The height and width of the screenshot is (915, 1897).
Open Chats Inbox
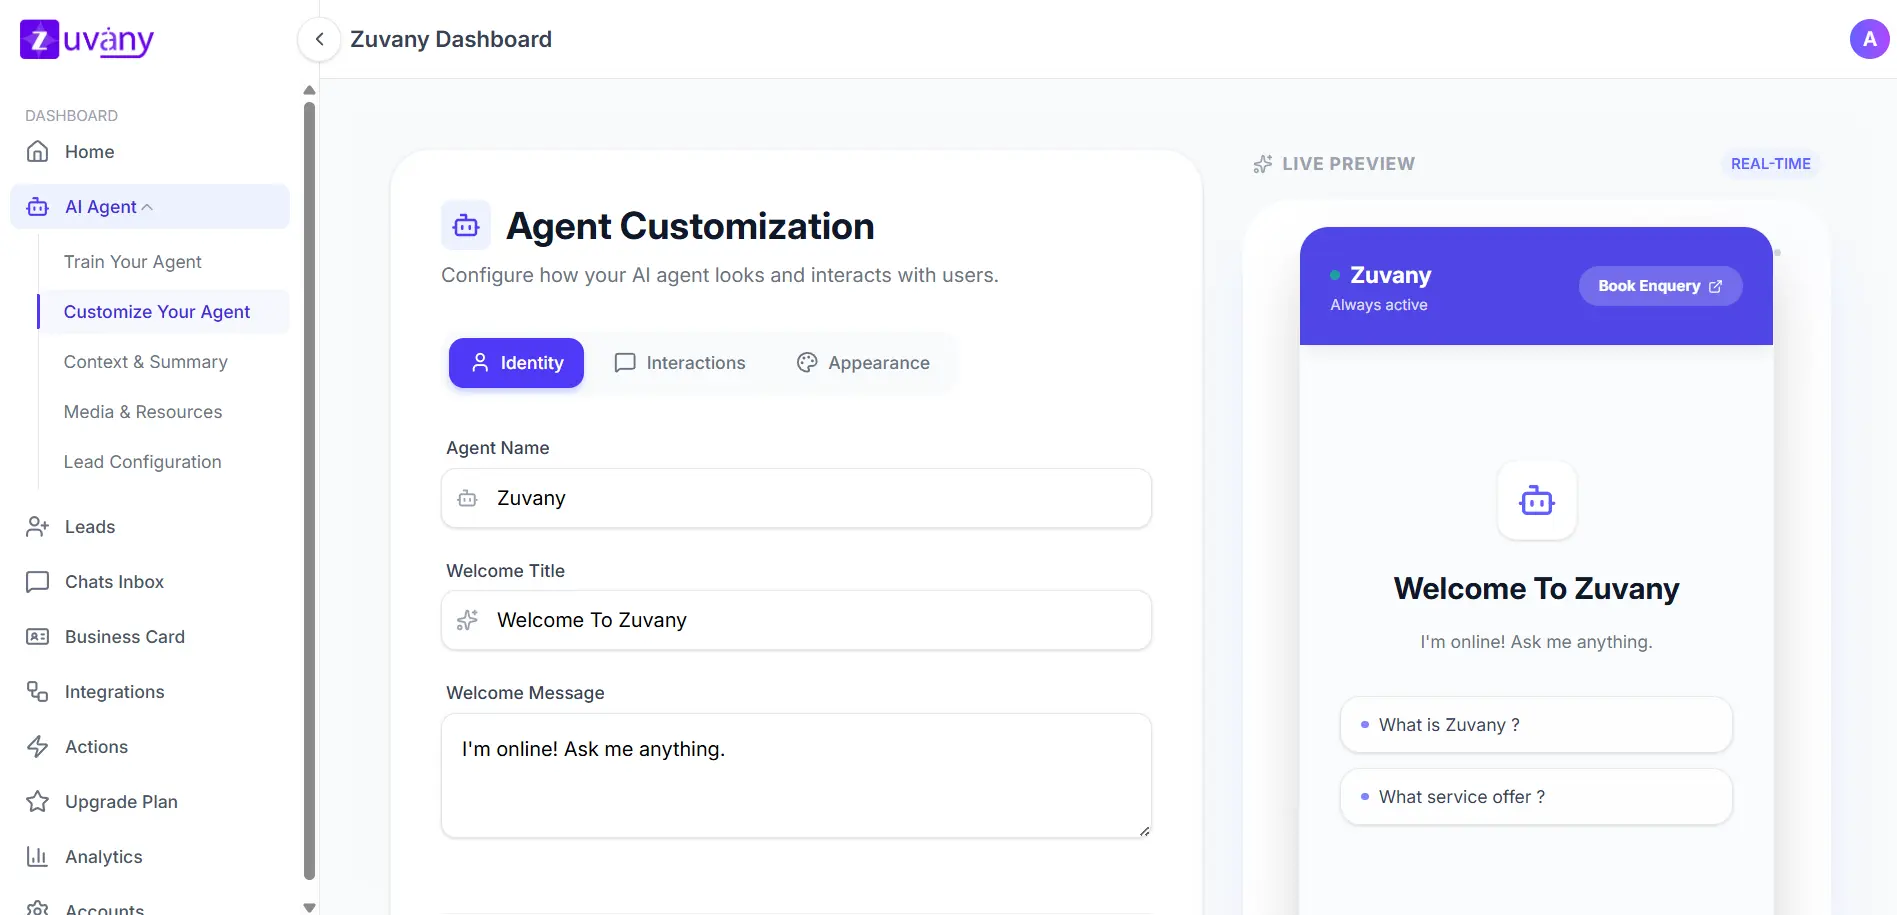114,581
